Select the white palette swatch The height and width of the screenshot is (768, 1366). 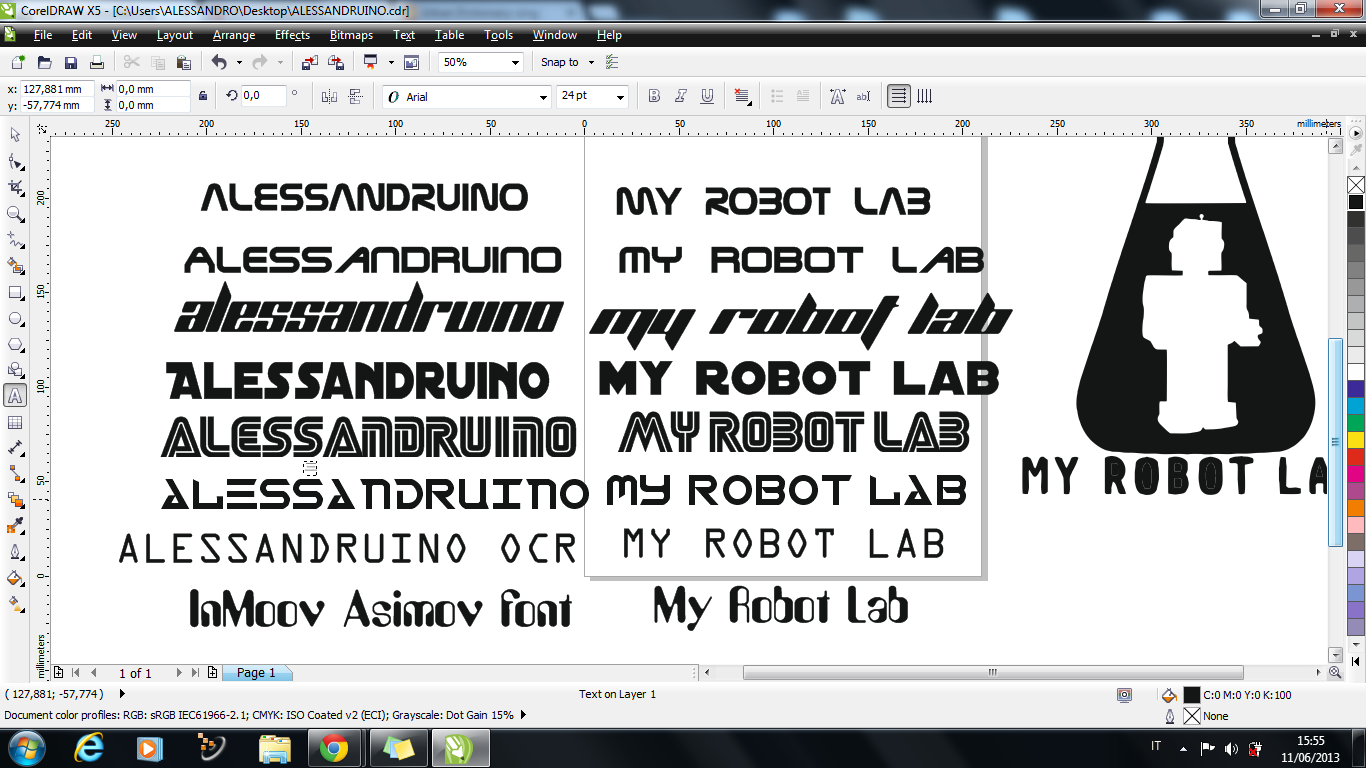pos(1356,372)
